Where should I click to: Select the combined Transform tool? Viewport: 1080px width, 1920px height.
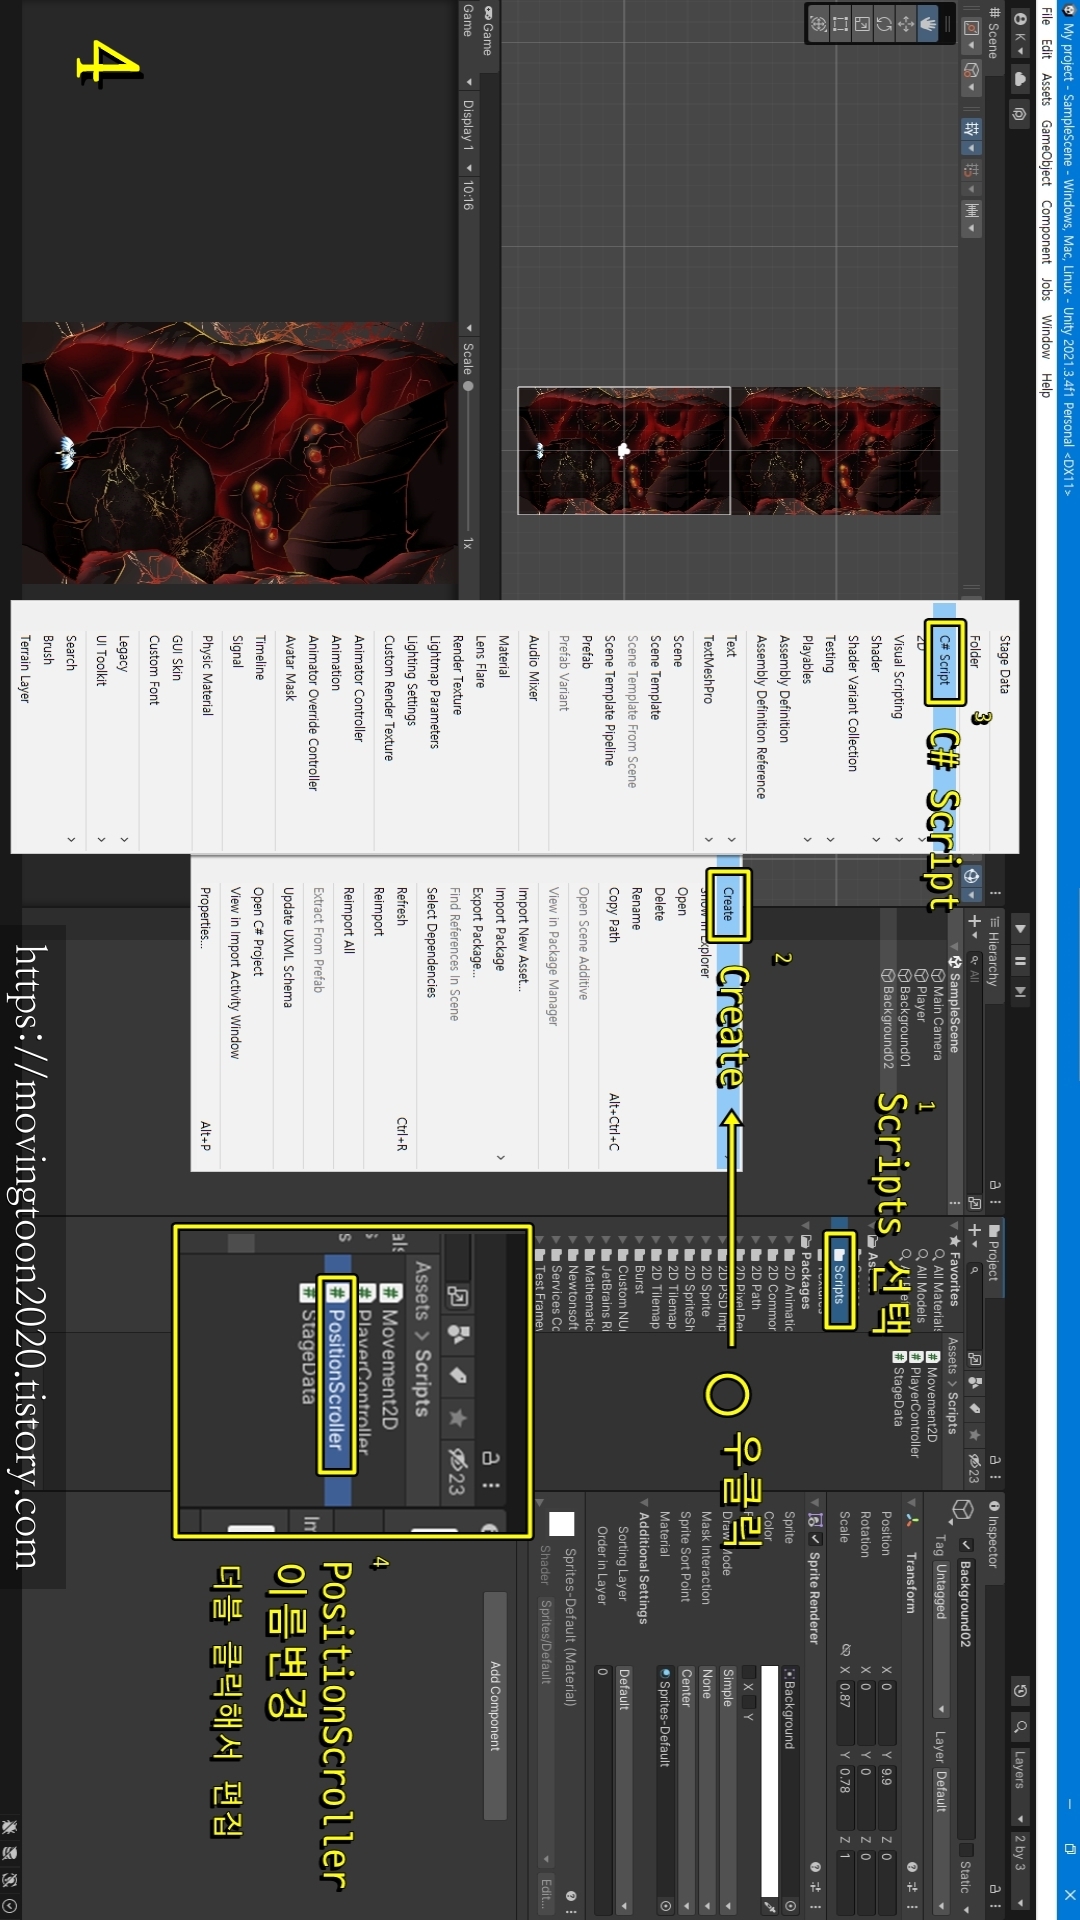[x=818, y=23]
